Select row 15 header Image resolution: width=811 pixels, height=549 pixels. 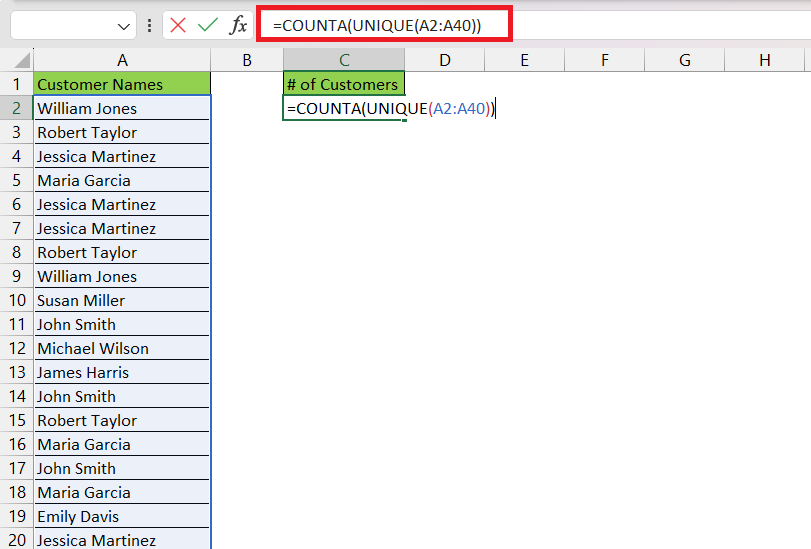tap(17, 420)
